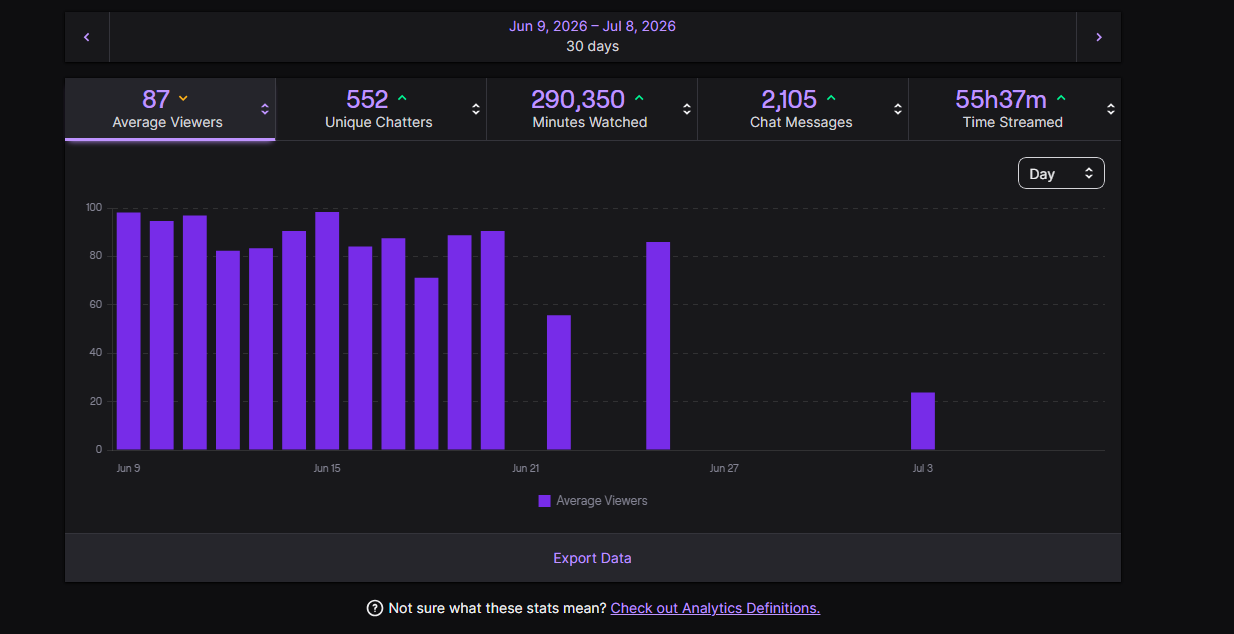Open Unique Chatters metric selector arrows
This screenshot has height=634, width=1234.
pos(476,109)
